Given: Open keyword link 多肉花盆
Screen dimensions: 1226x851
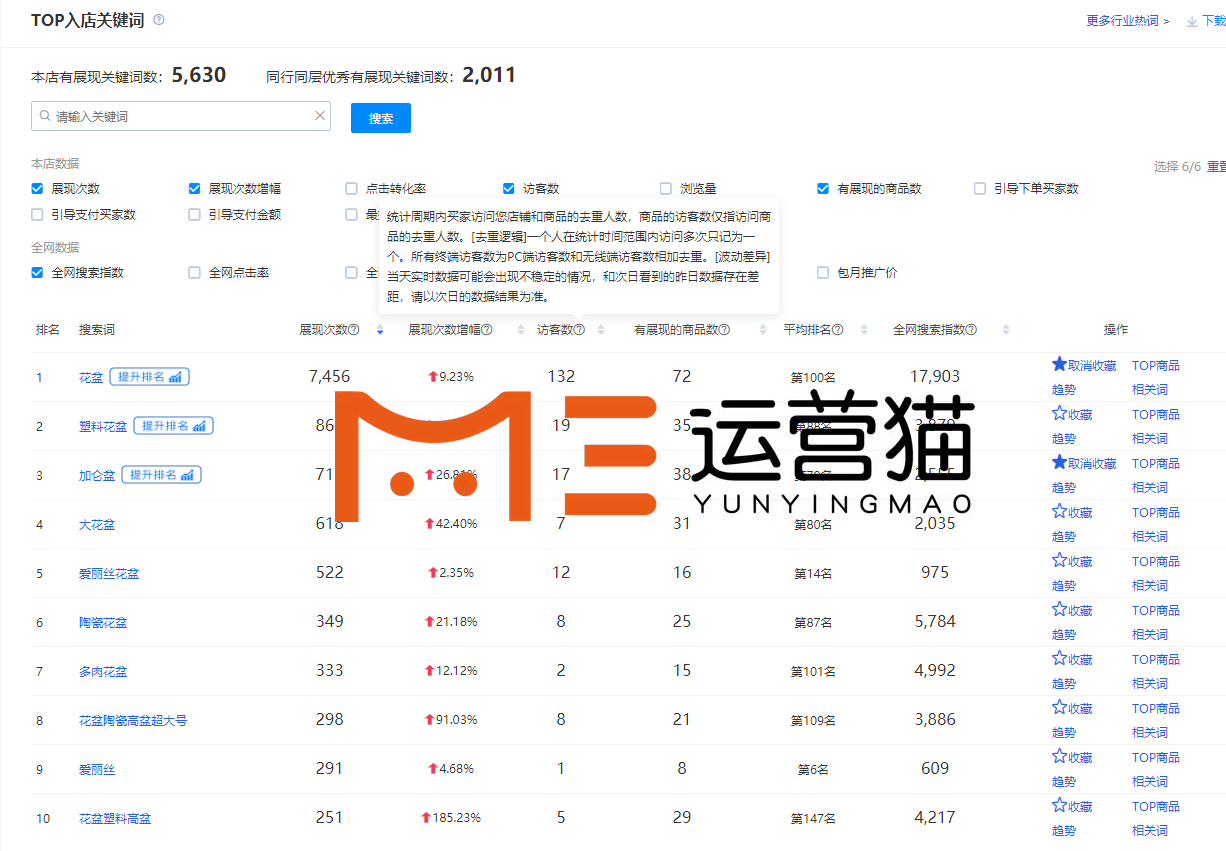Looking at the screenshot, I should pos(103,672).
